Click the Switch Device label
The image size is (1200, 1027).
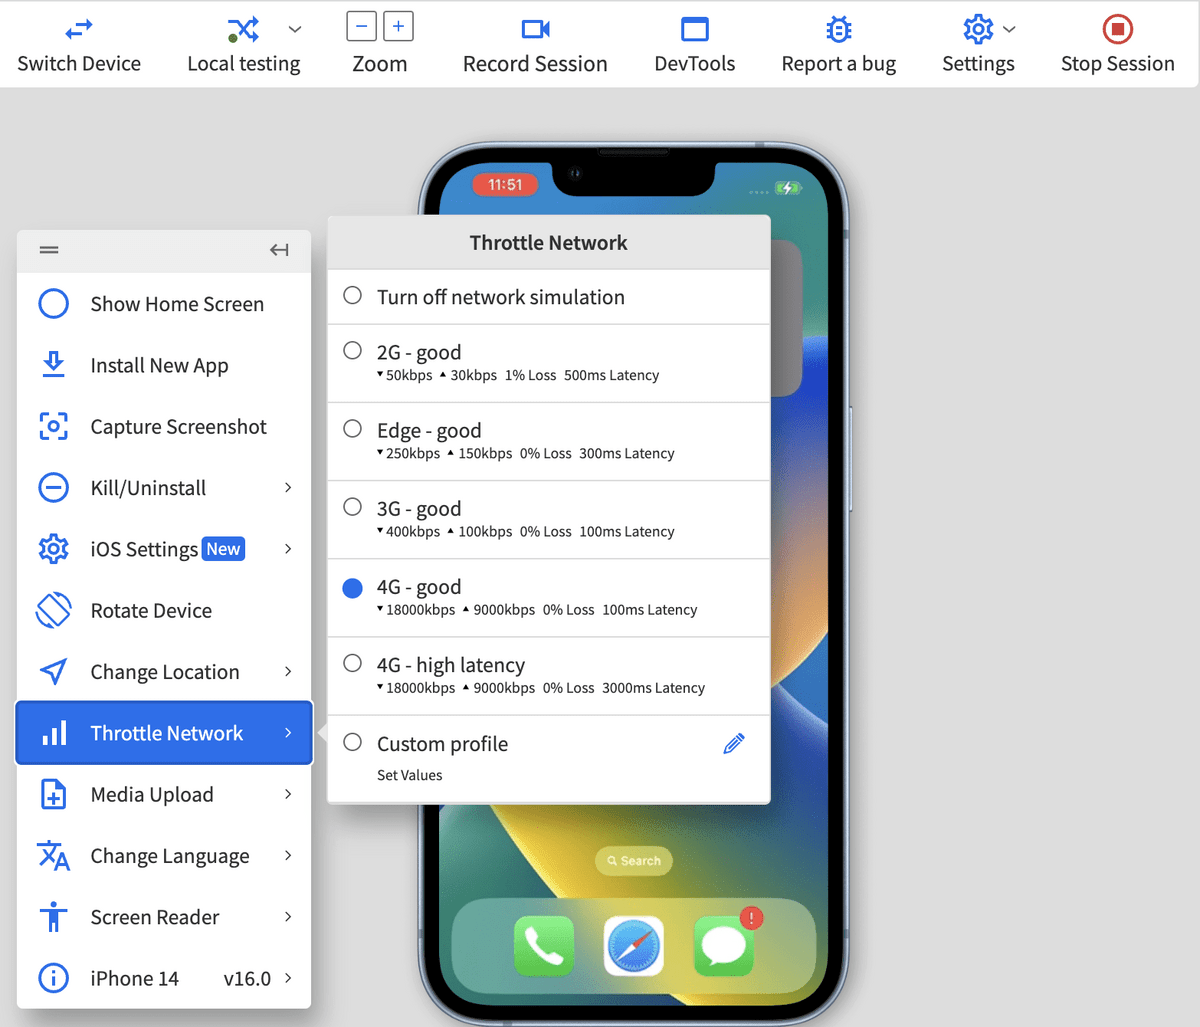point(79,64)
